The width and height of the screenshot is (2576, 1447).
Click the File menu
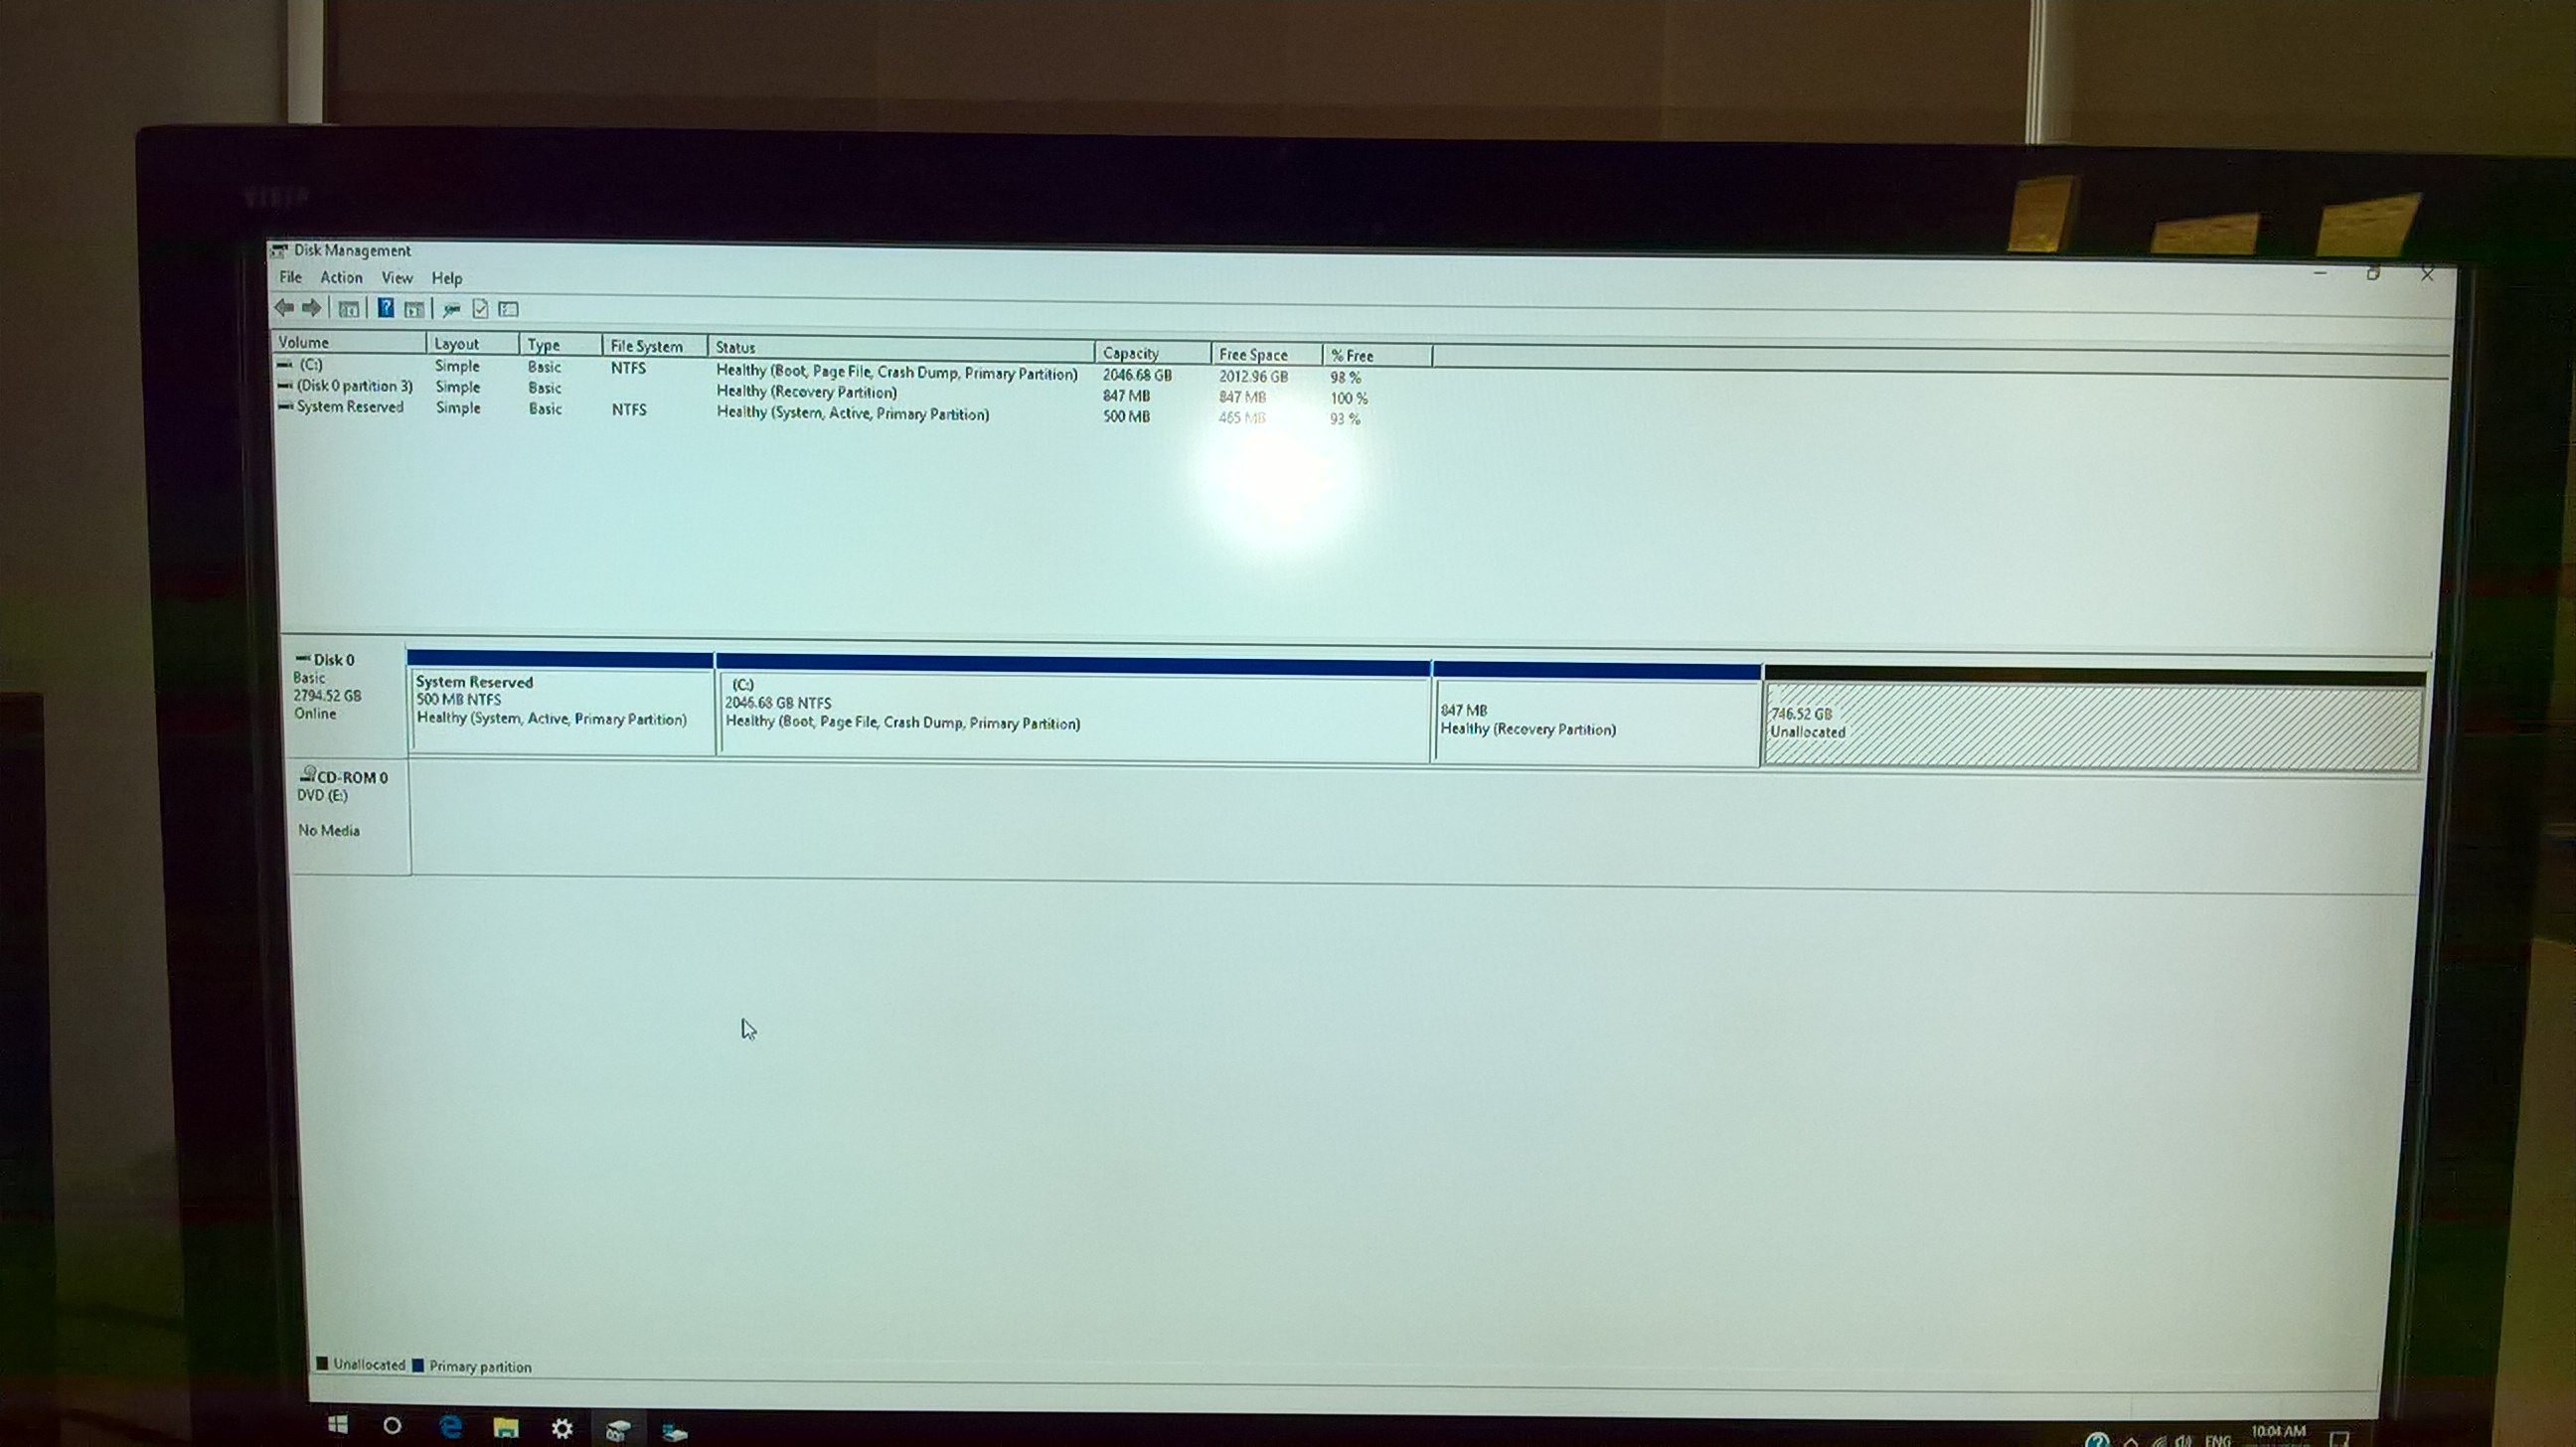286,277
